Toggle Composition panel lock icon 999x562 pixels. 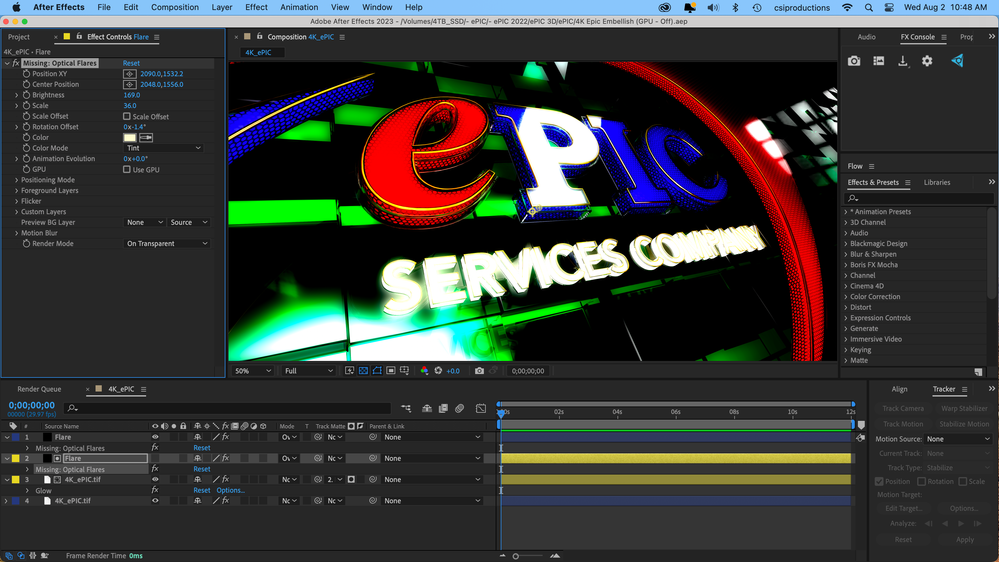pyautogui.click(x=259, y=37)
